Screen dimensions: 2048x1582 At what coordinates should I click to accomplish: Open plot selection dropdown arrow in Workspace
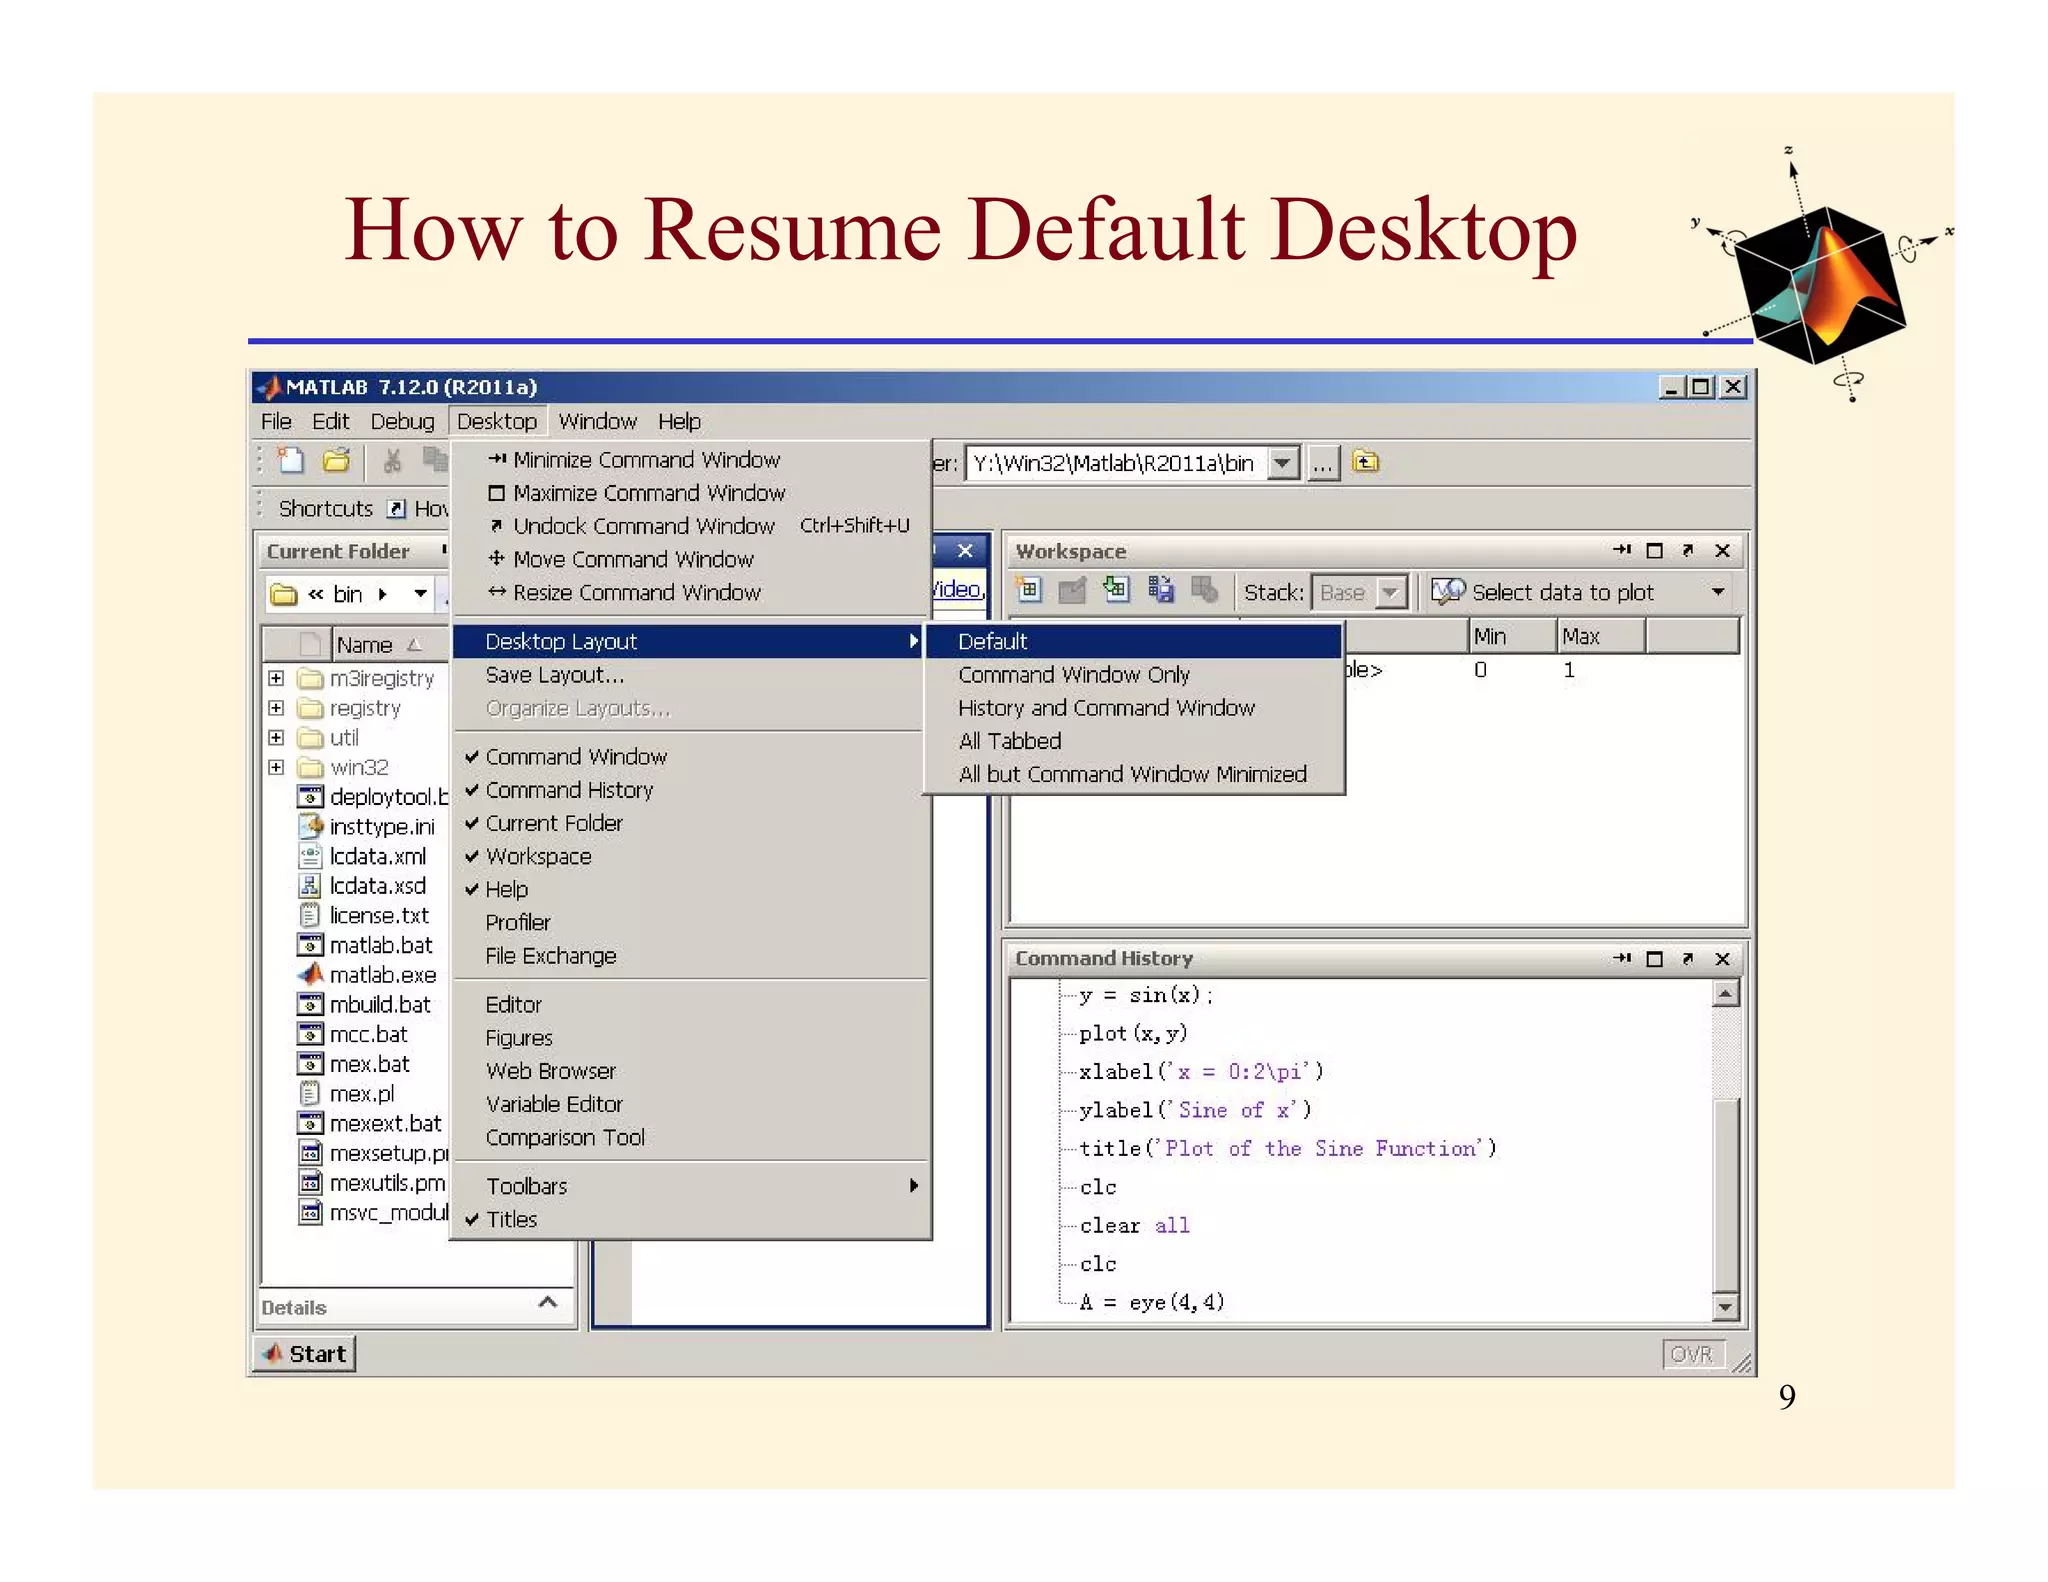[1718, 592]
